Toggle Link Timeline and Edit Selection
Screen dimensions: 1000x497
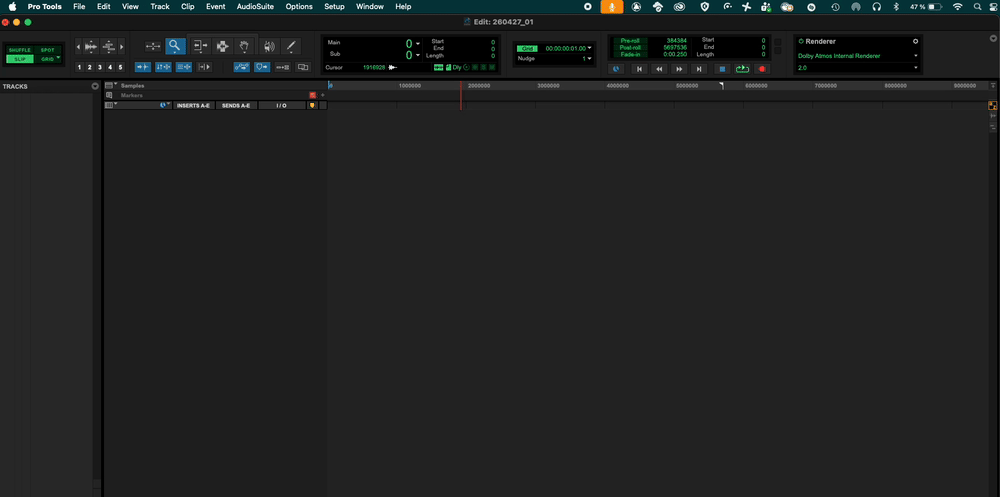pyautogui.click(x=163, y=66)
